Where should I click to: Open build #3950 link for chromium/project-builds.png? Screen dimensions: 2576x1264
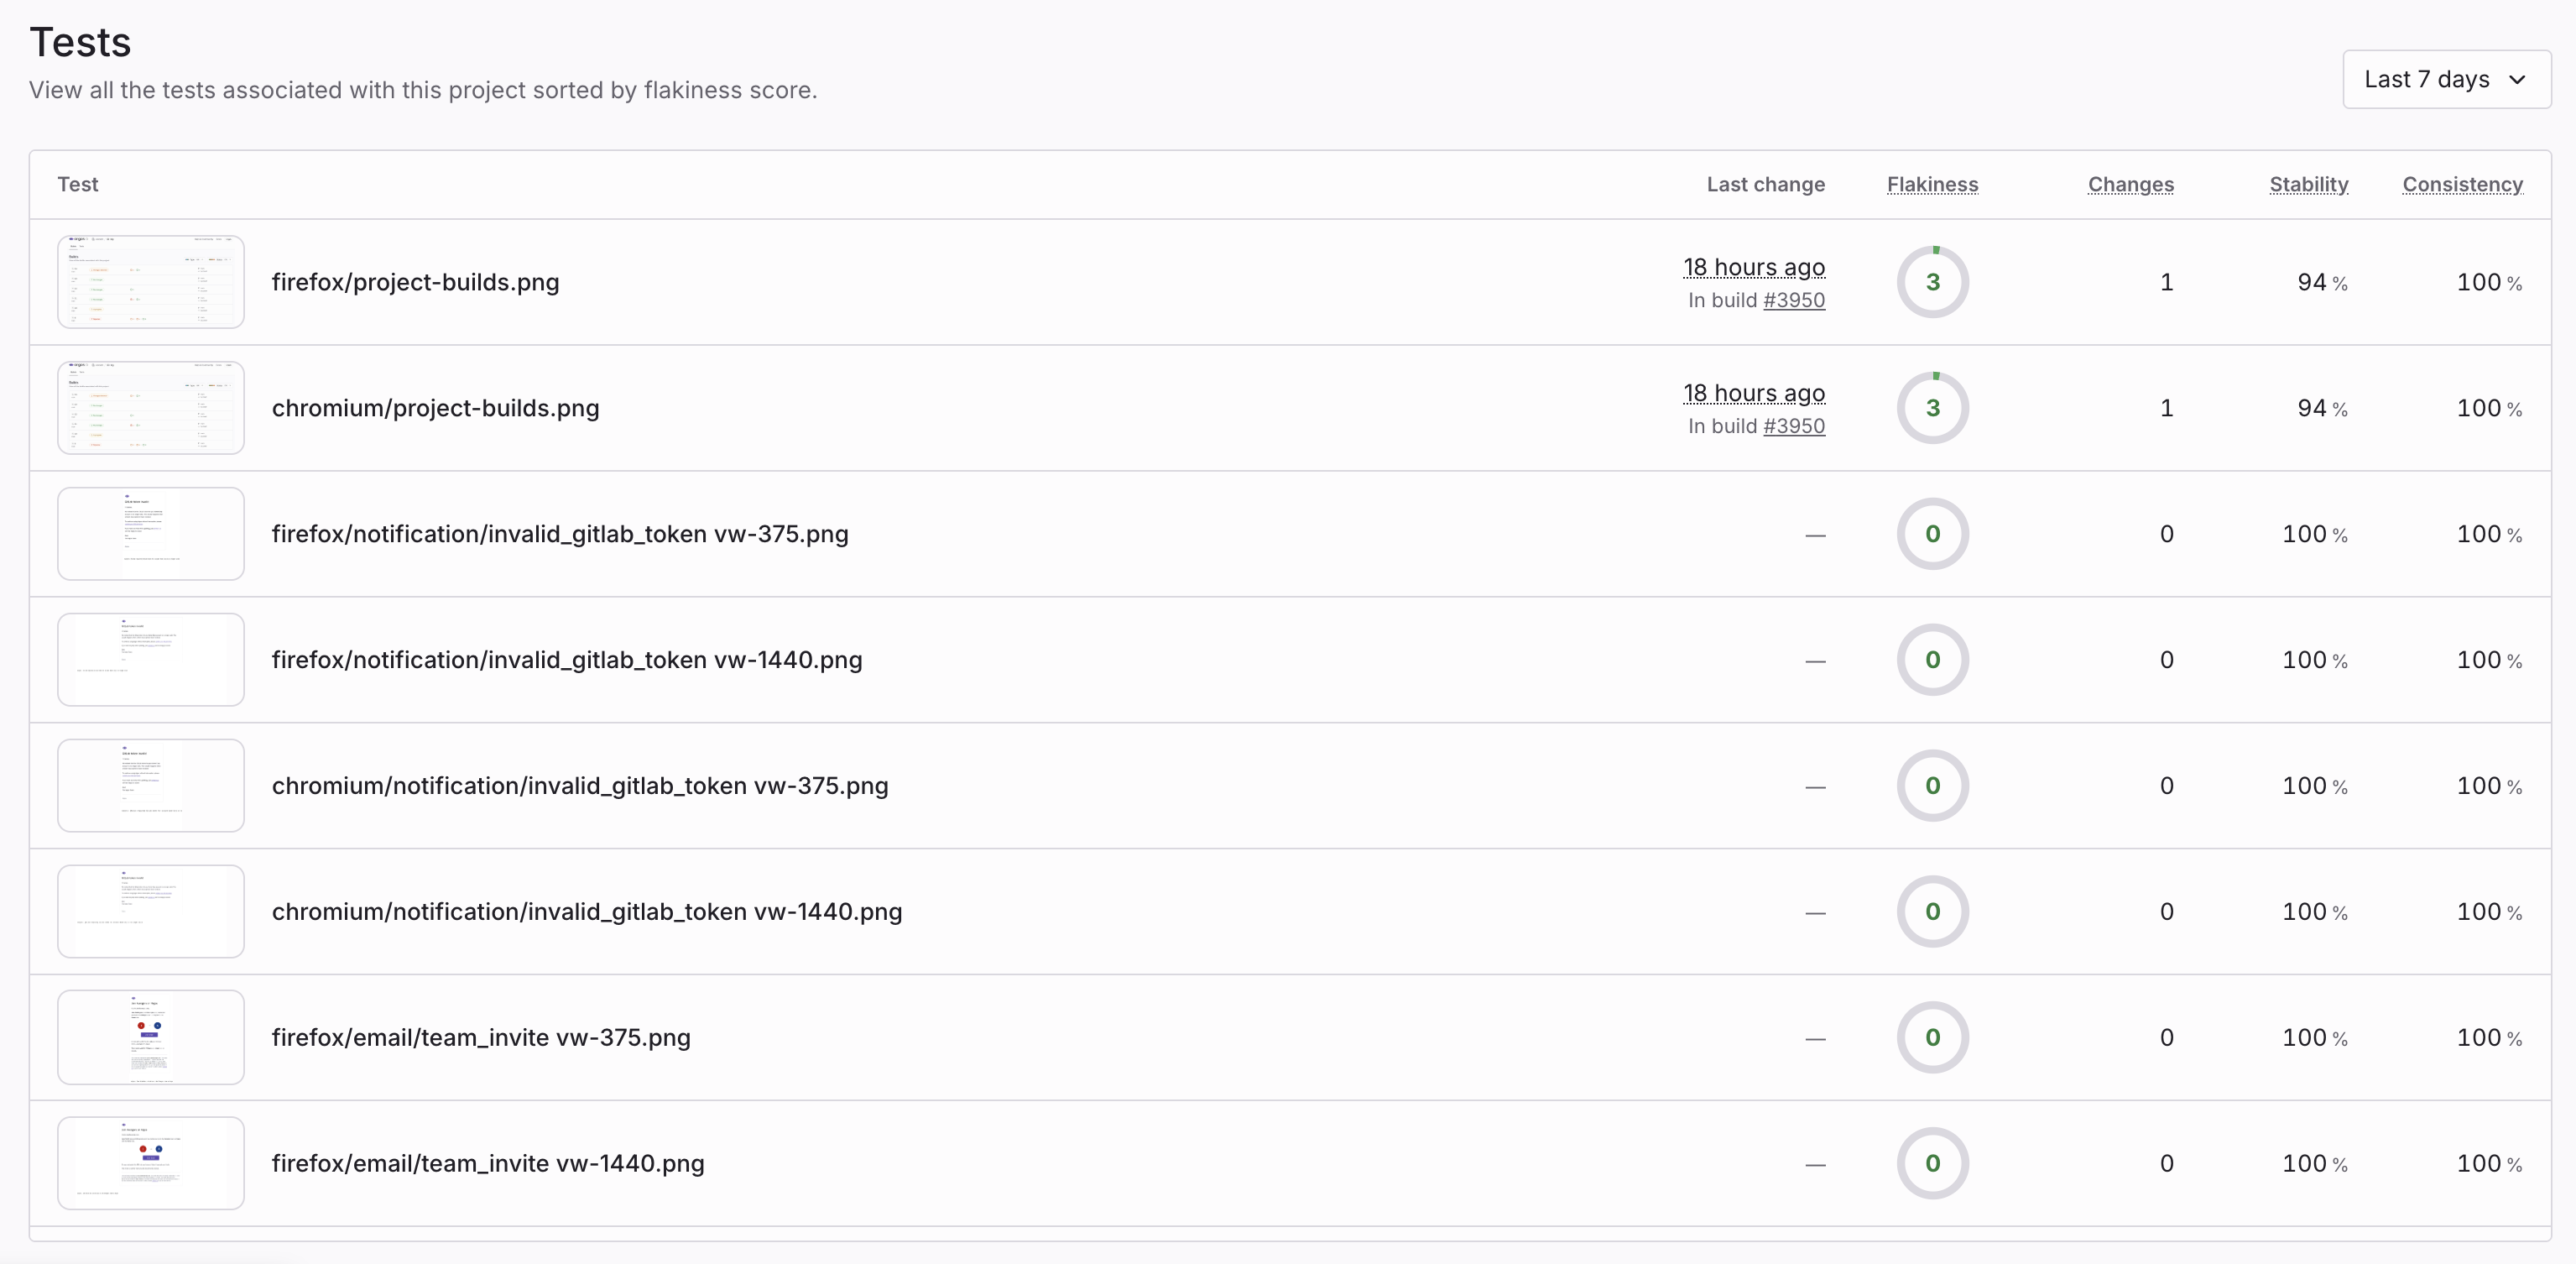(1793, 426)
